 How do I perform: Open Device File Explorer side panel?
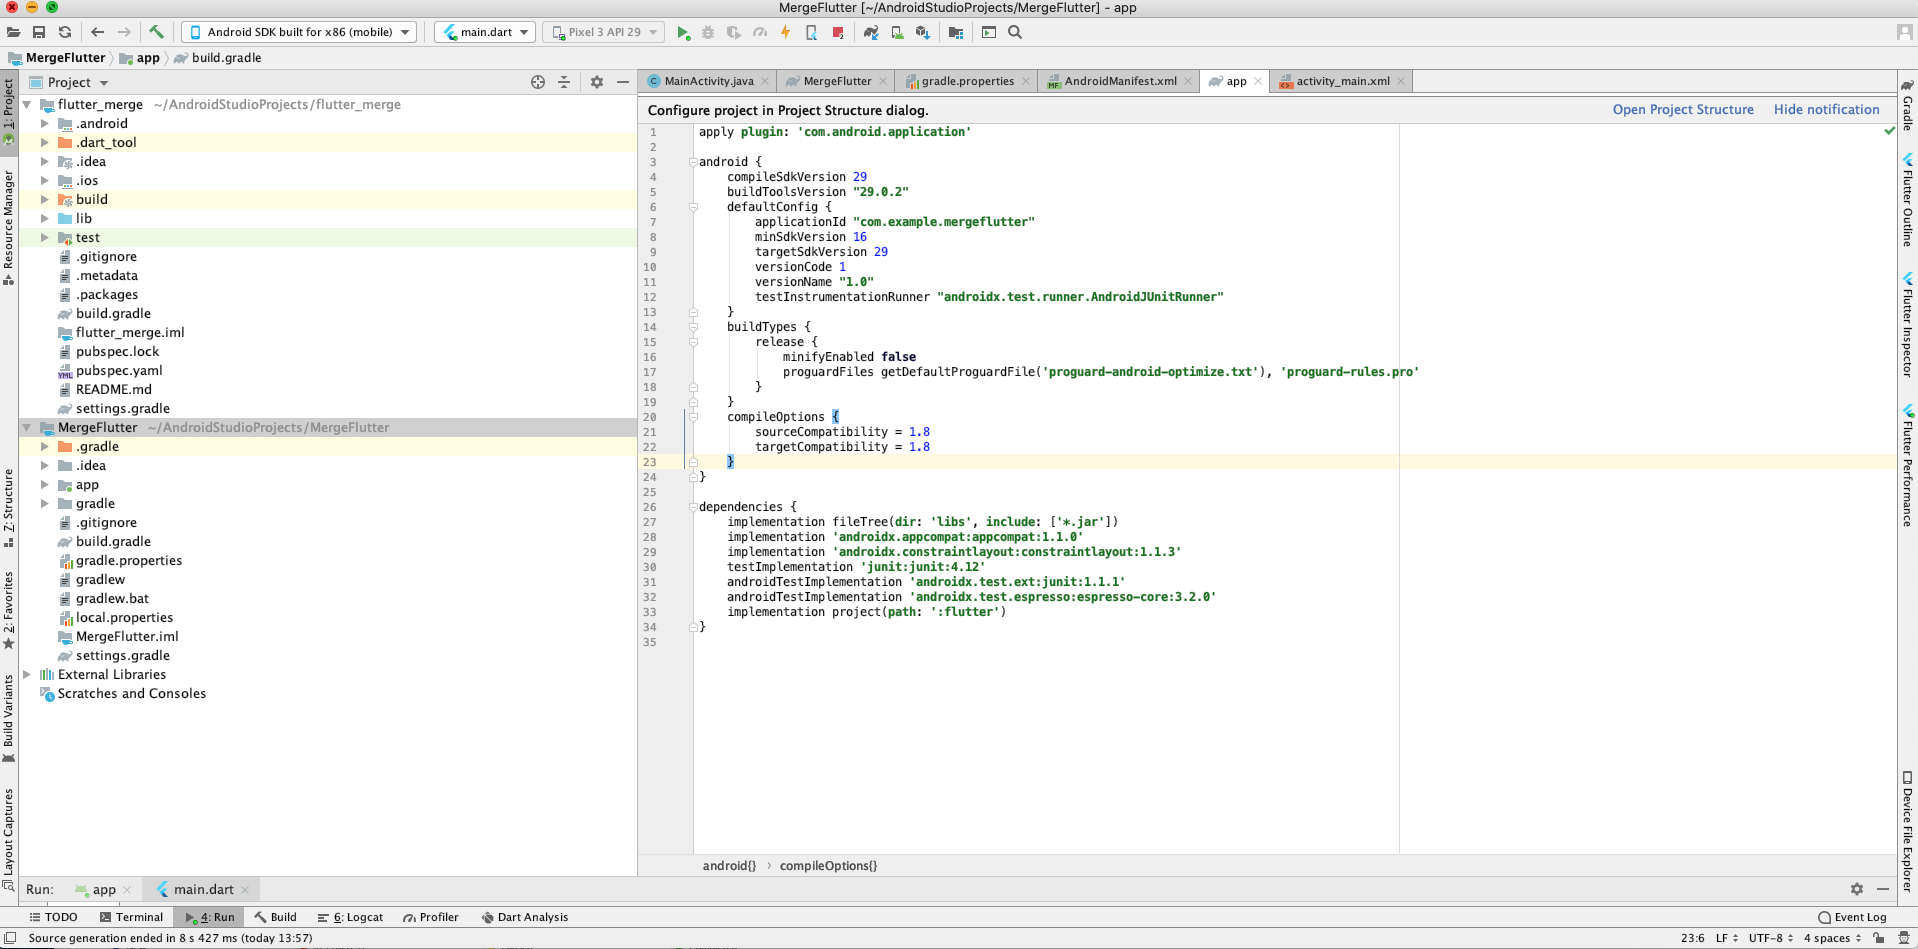tap(1908, 832)
